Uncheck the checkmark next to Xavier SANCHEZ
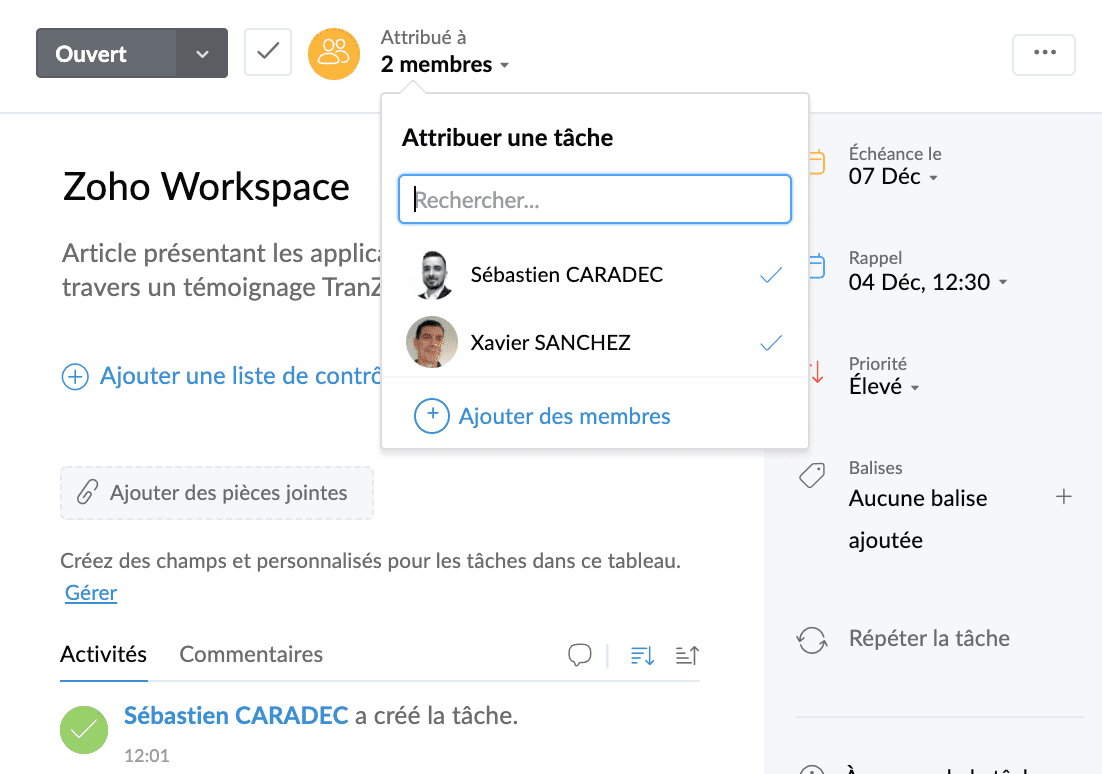 [x=771, y=343]
